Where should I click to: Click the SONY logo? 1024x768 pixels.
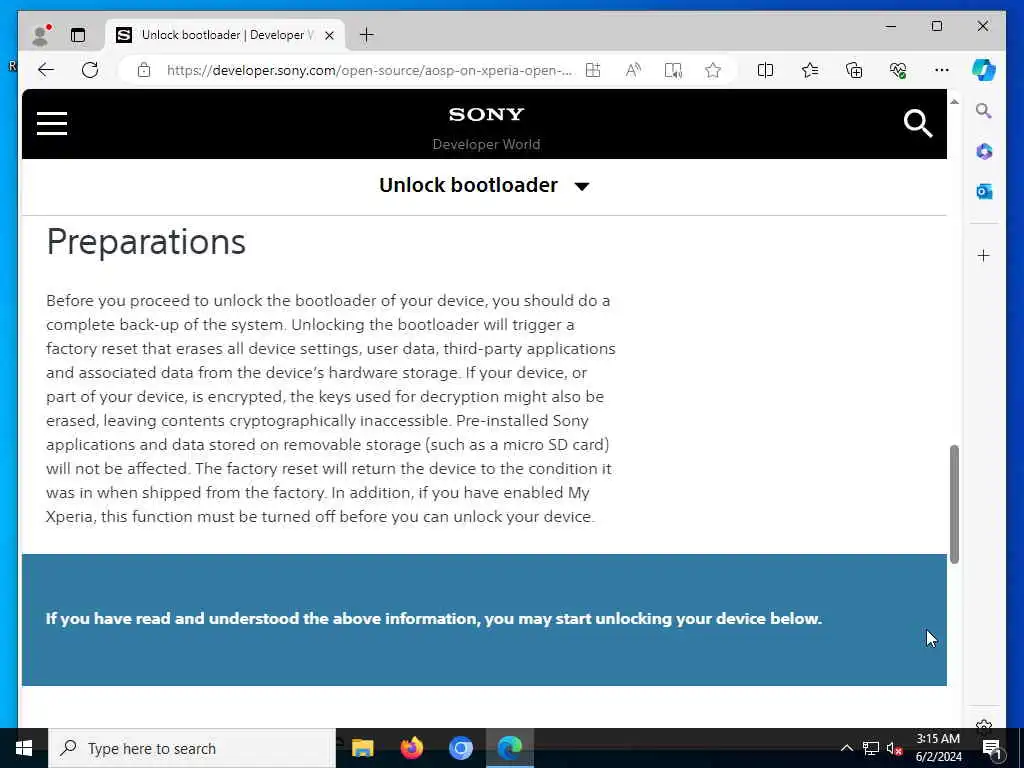(x=486, y=115)
